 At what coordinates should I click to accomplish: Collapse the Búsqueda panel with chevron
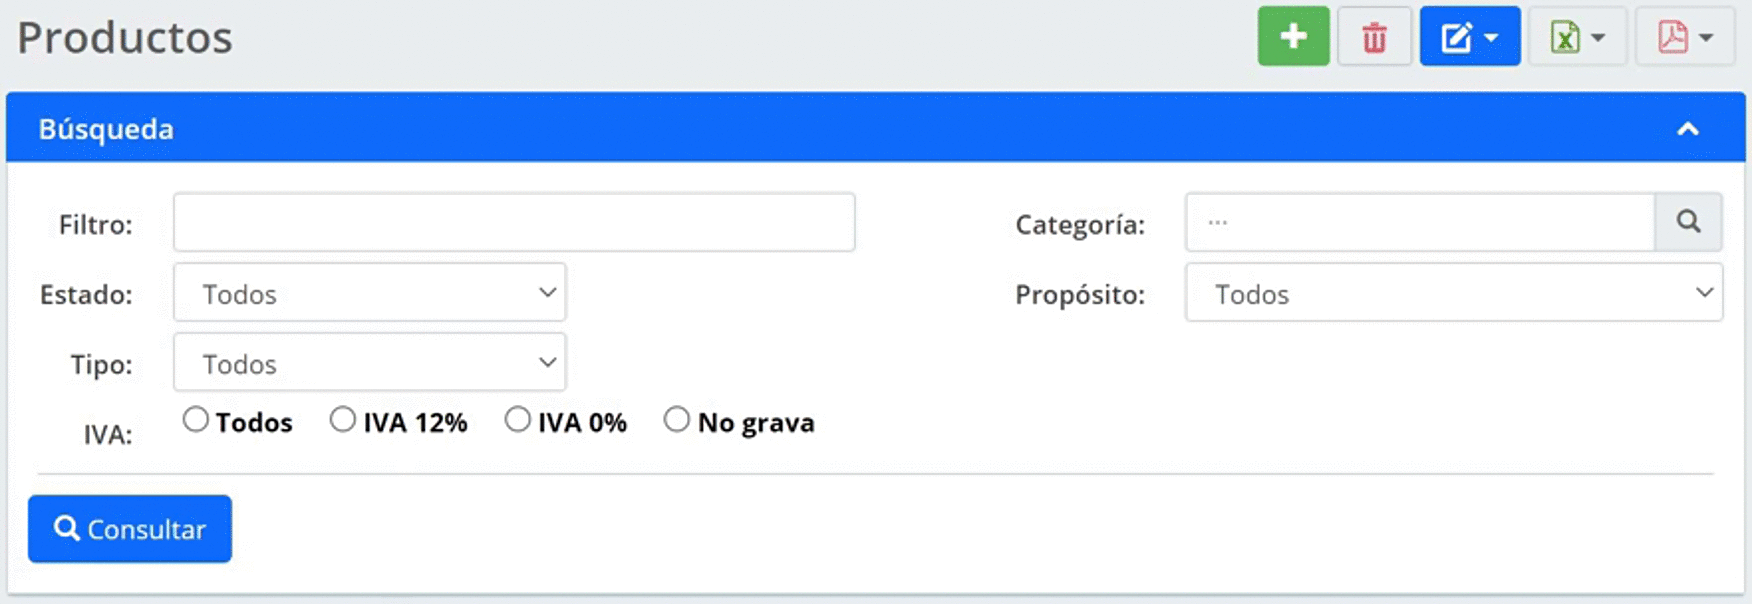[x=1688, y=129]
